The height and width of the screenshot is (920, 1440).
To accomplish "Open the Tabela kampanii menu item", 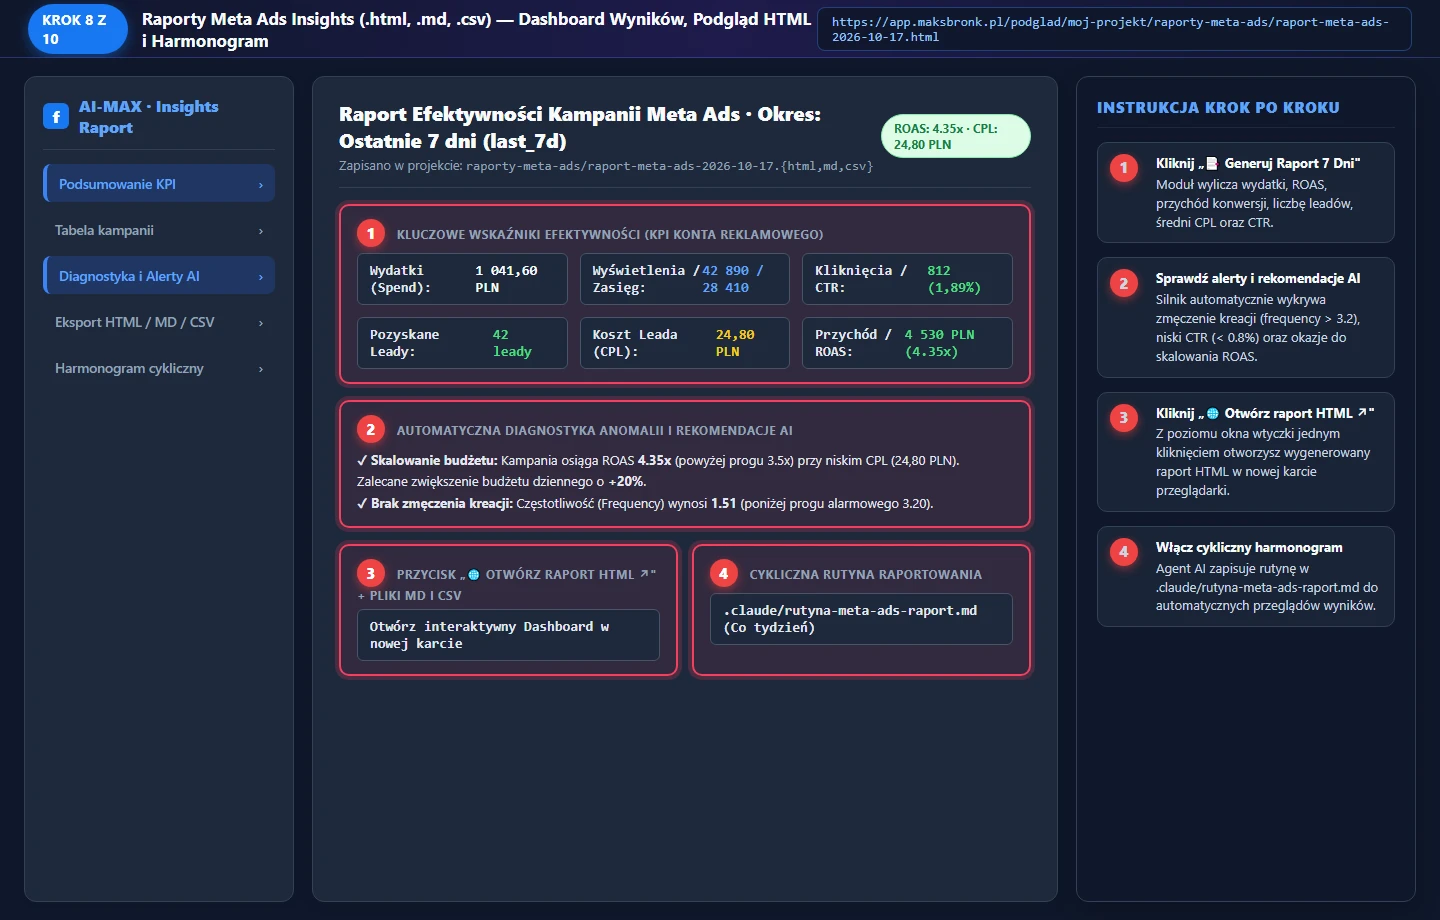I will [159, 230].
